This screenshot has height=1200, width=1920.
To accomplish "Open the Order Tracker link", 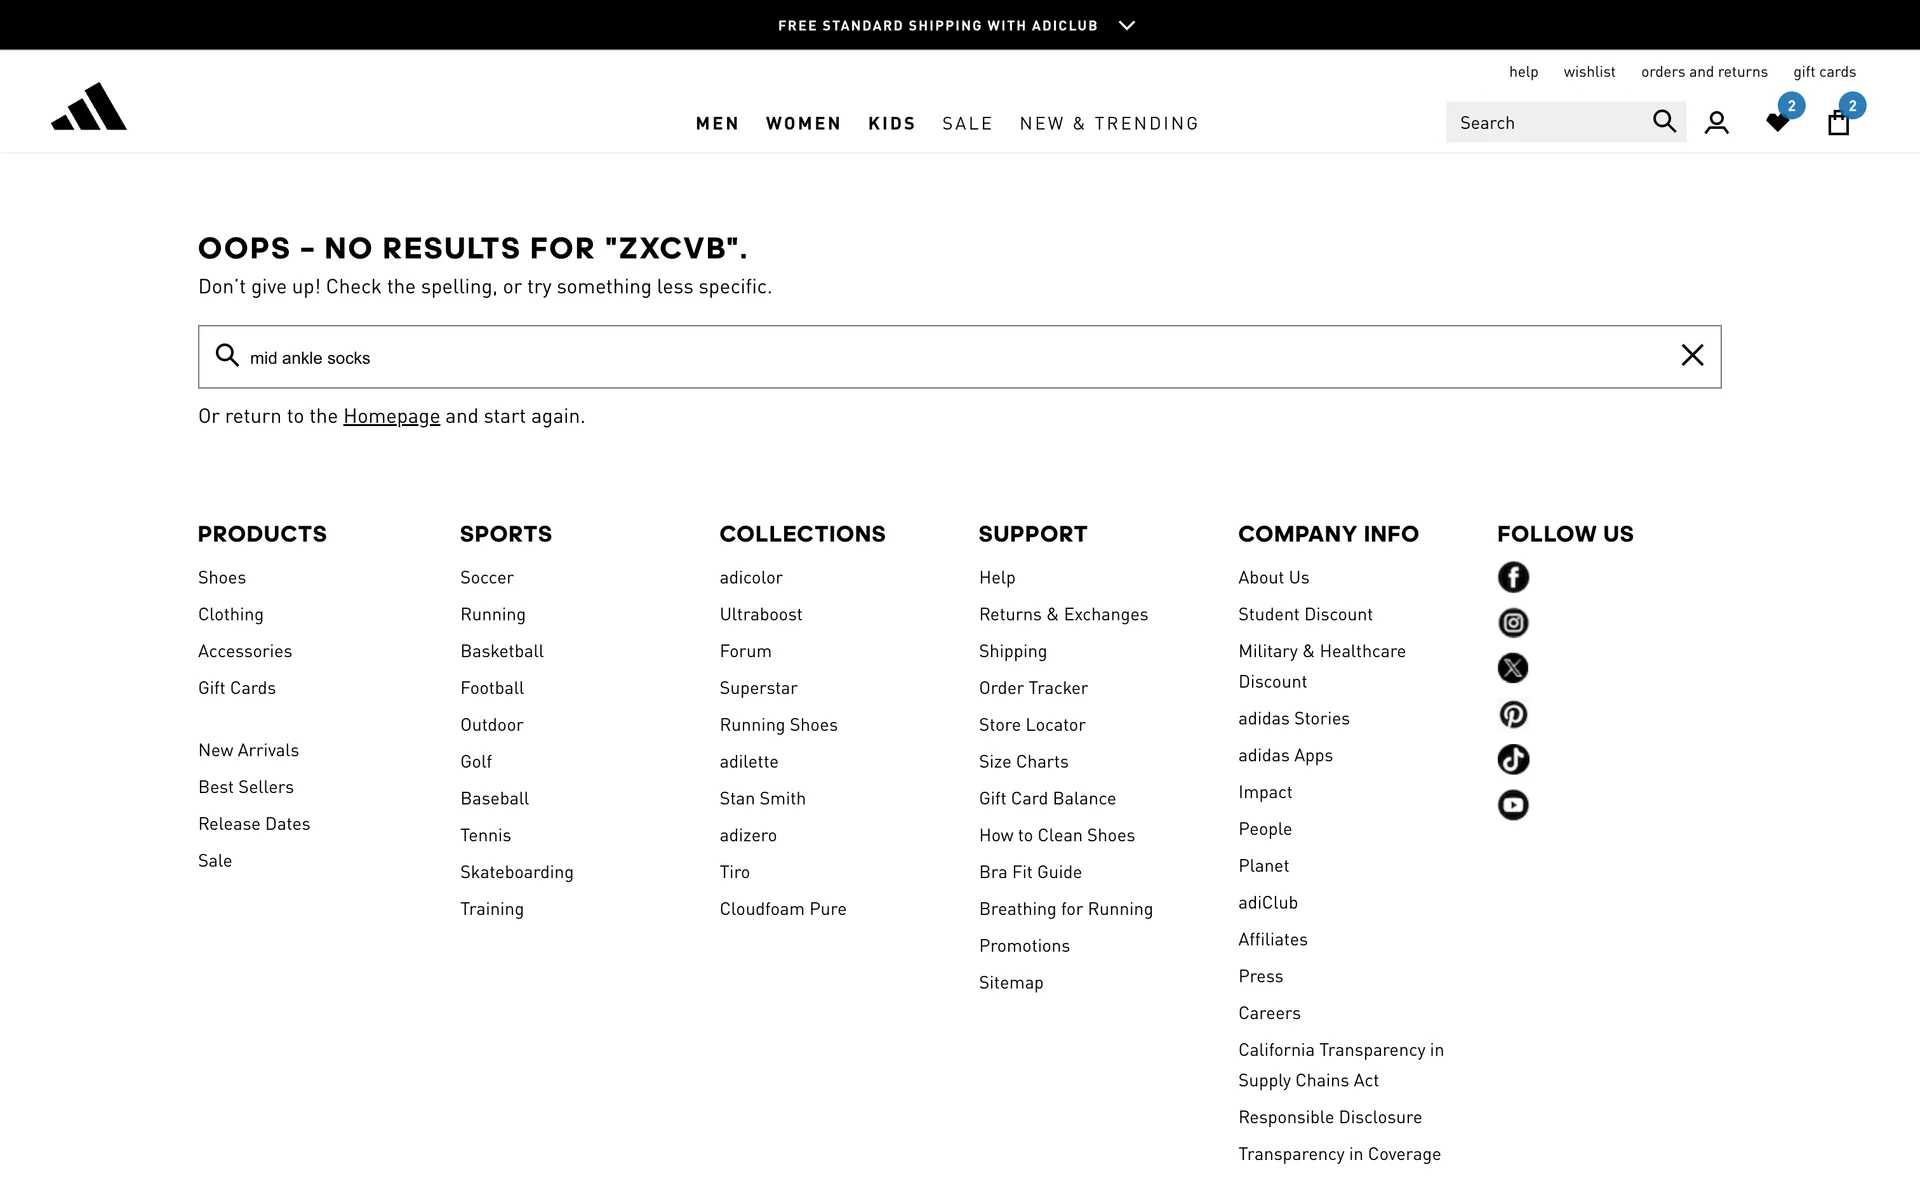I will 1033,687.
